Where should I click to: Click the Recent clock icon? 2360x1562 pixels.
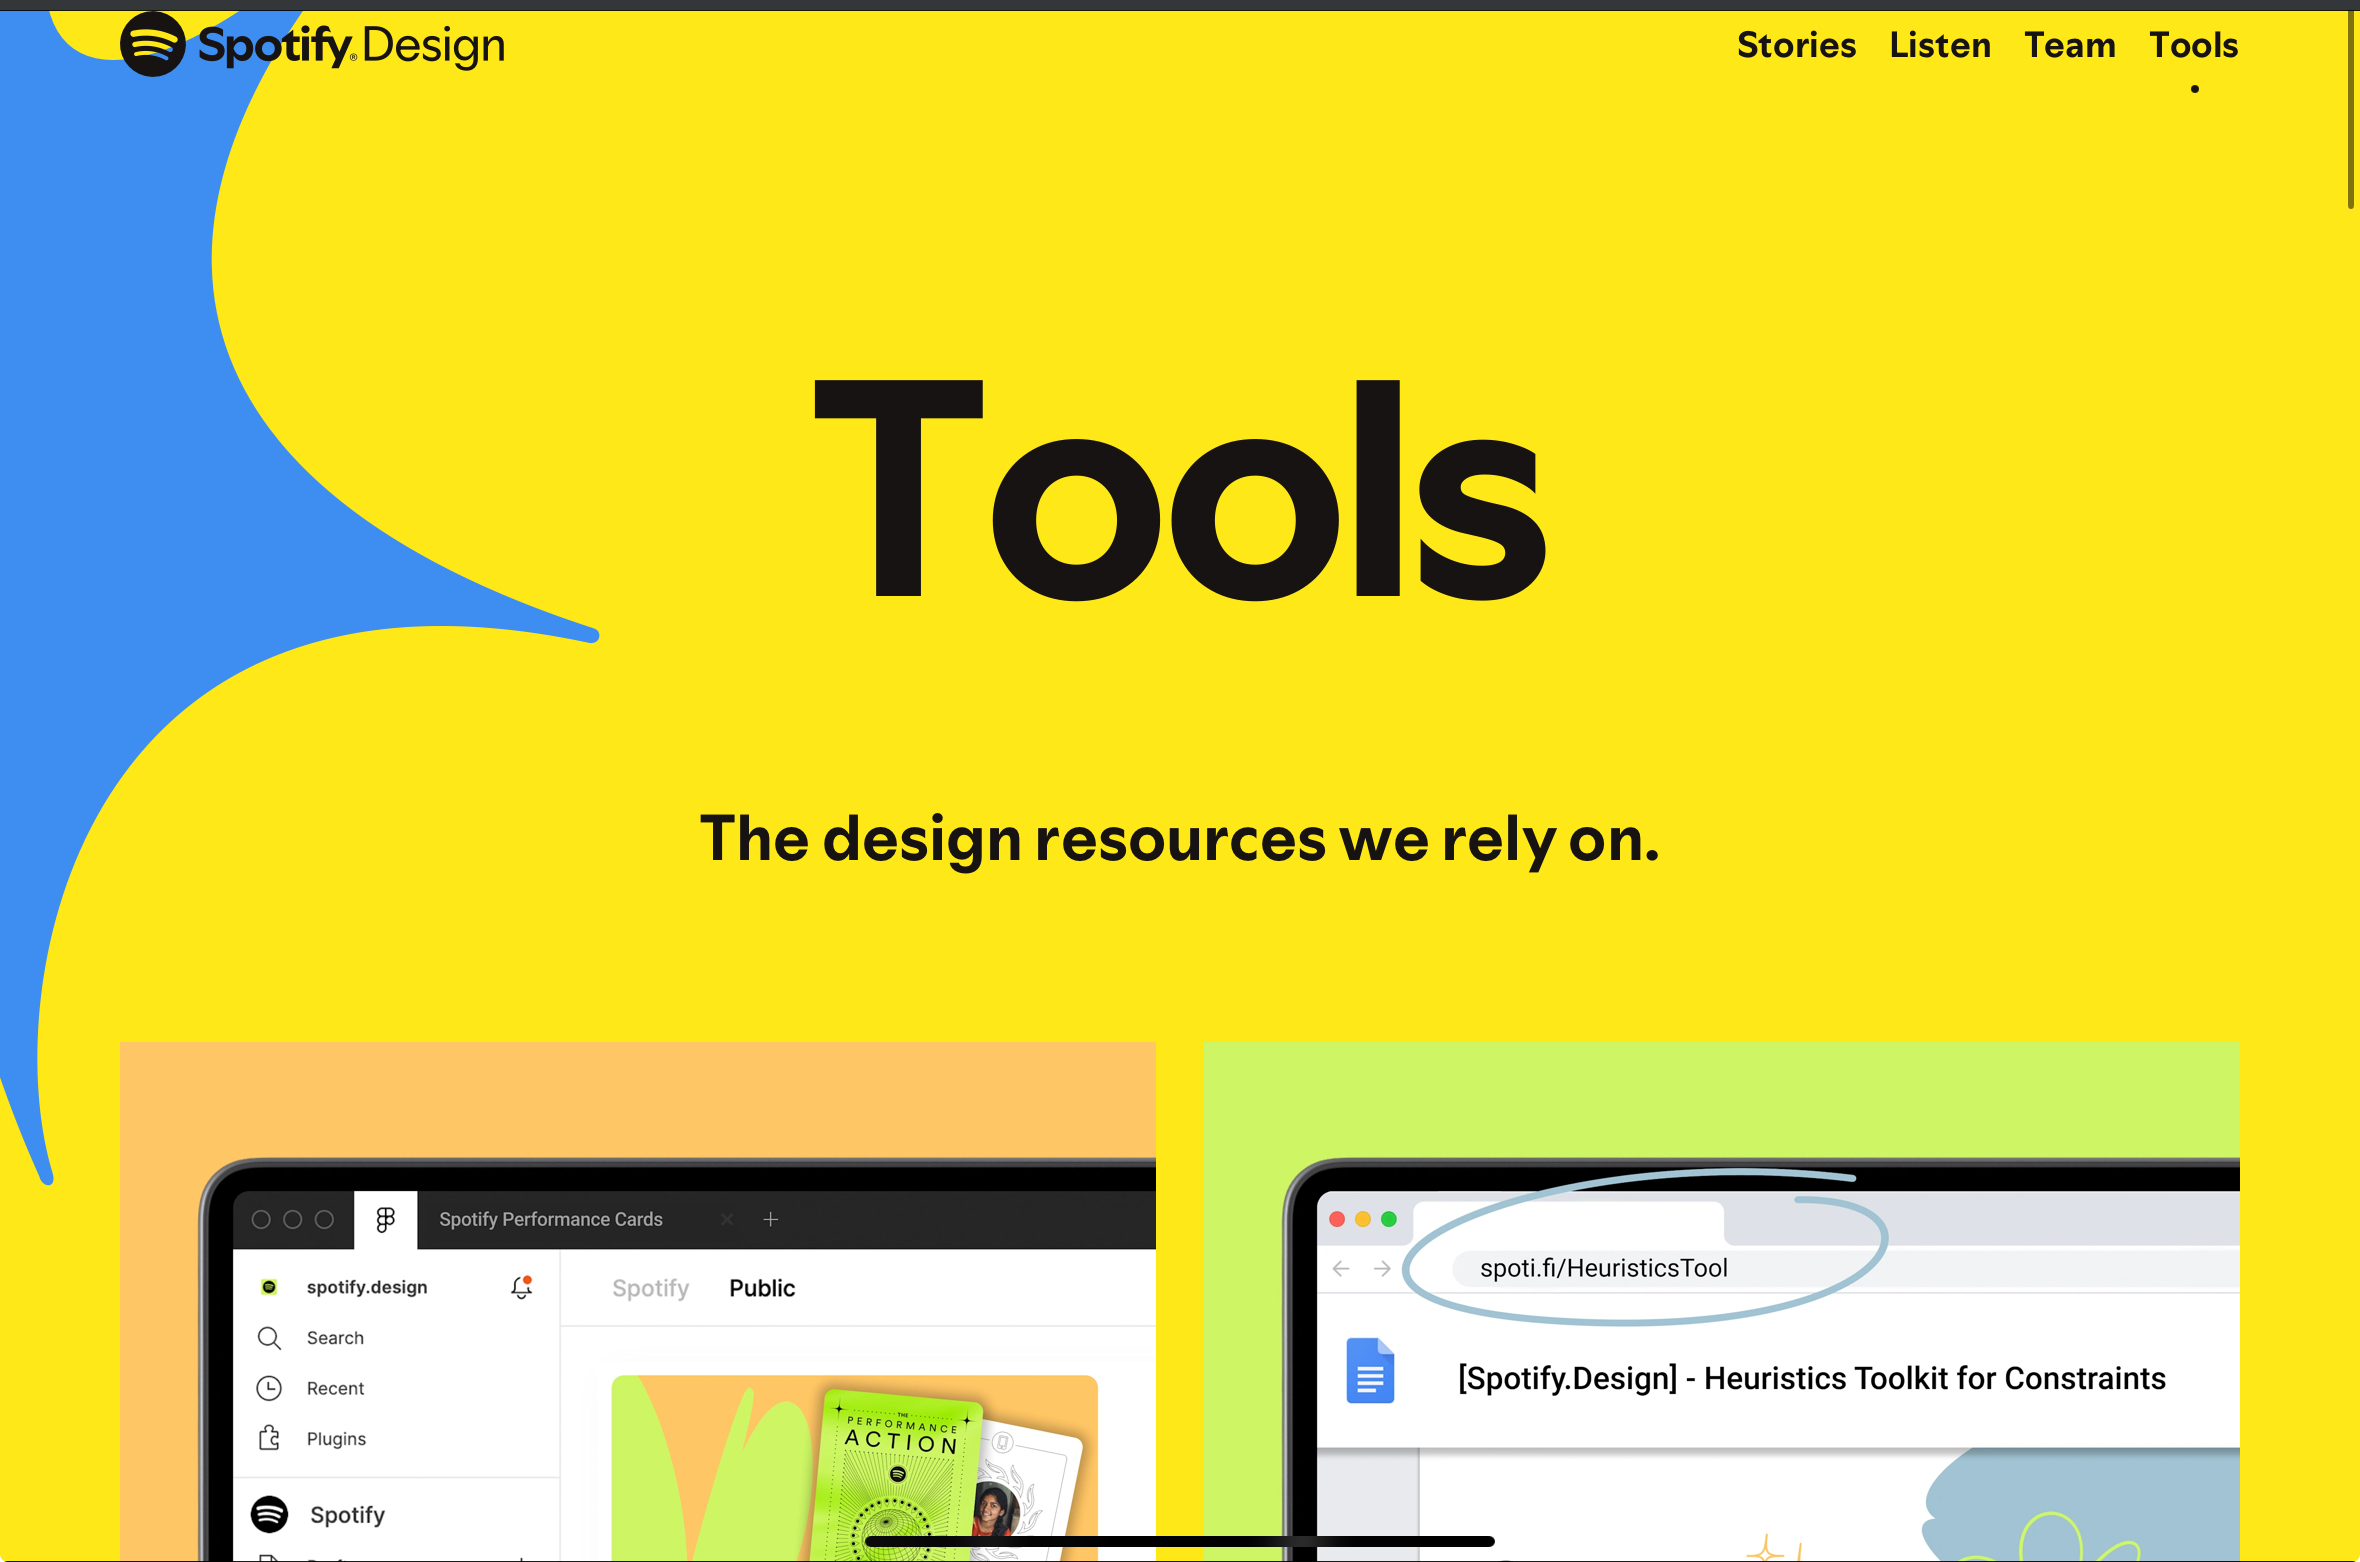[x=269, y=1388]
